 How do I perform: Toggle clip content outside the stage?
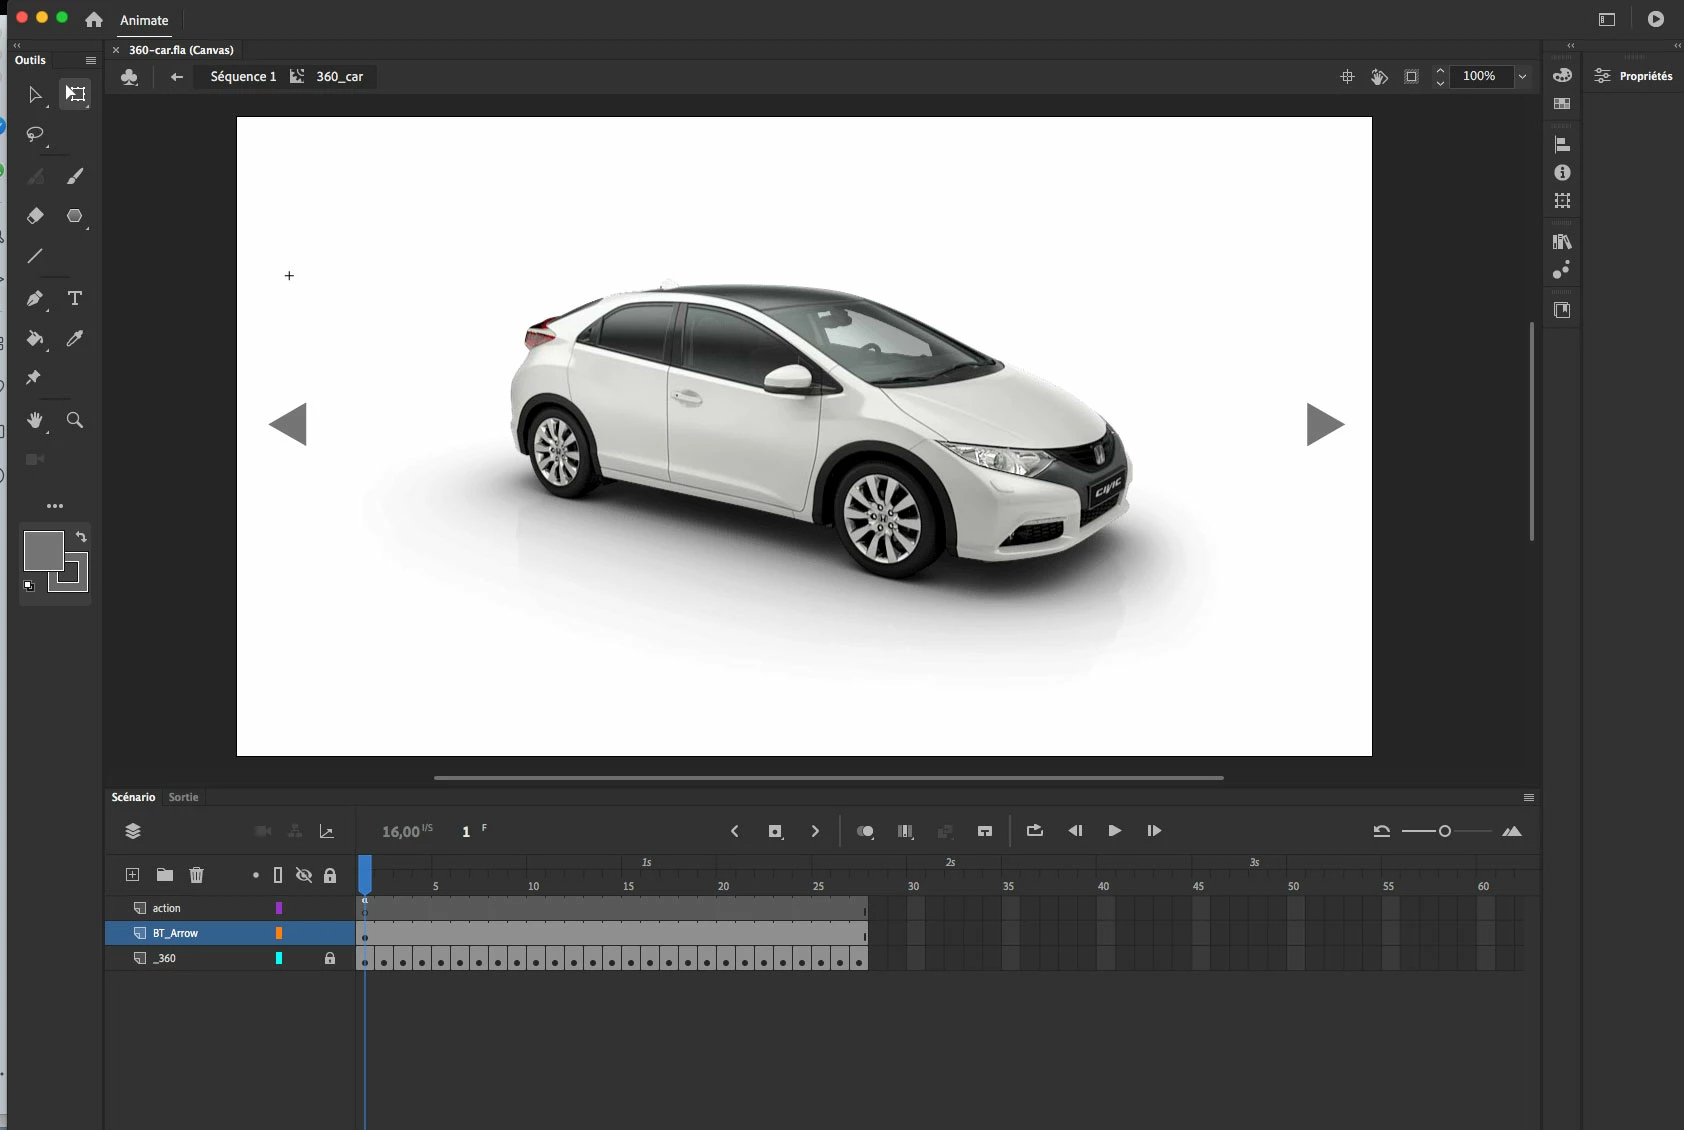(x=1411, y=77)
